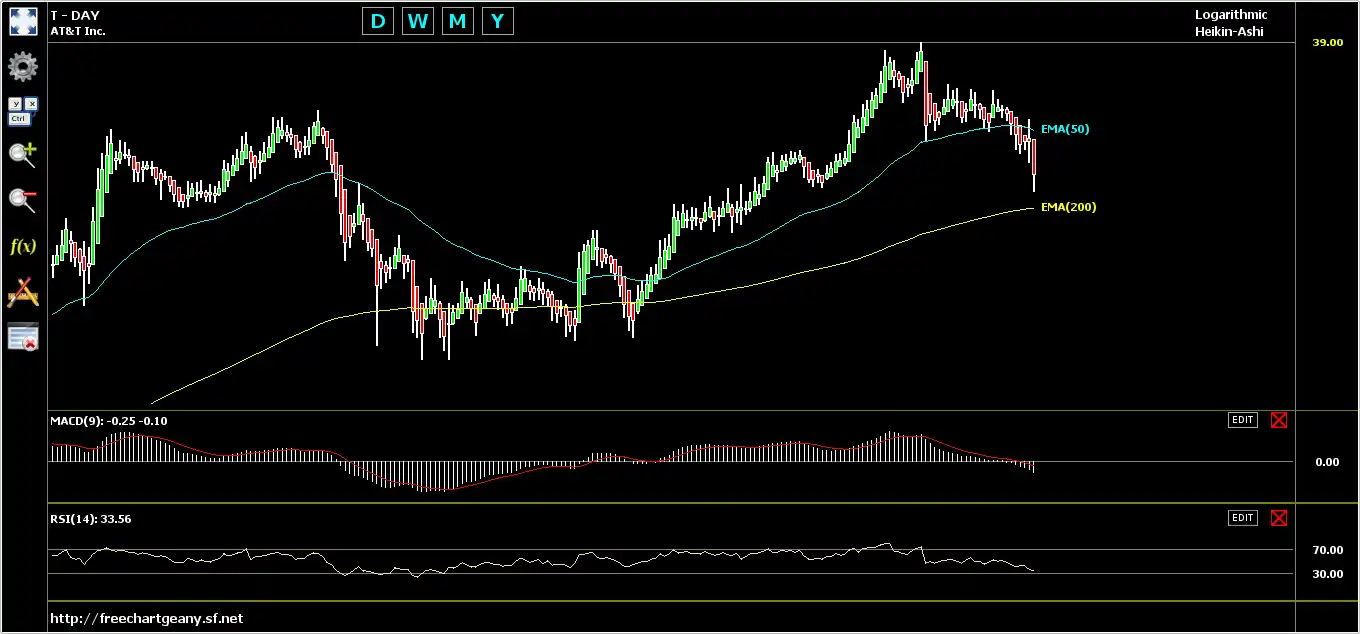Image resolution: width=1360 pixels, height=634 pixels.
Task: Open the settings gear icon
Action: (23, 68)
